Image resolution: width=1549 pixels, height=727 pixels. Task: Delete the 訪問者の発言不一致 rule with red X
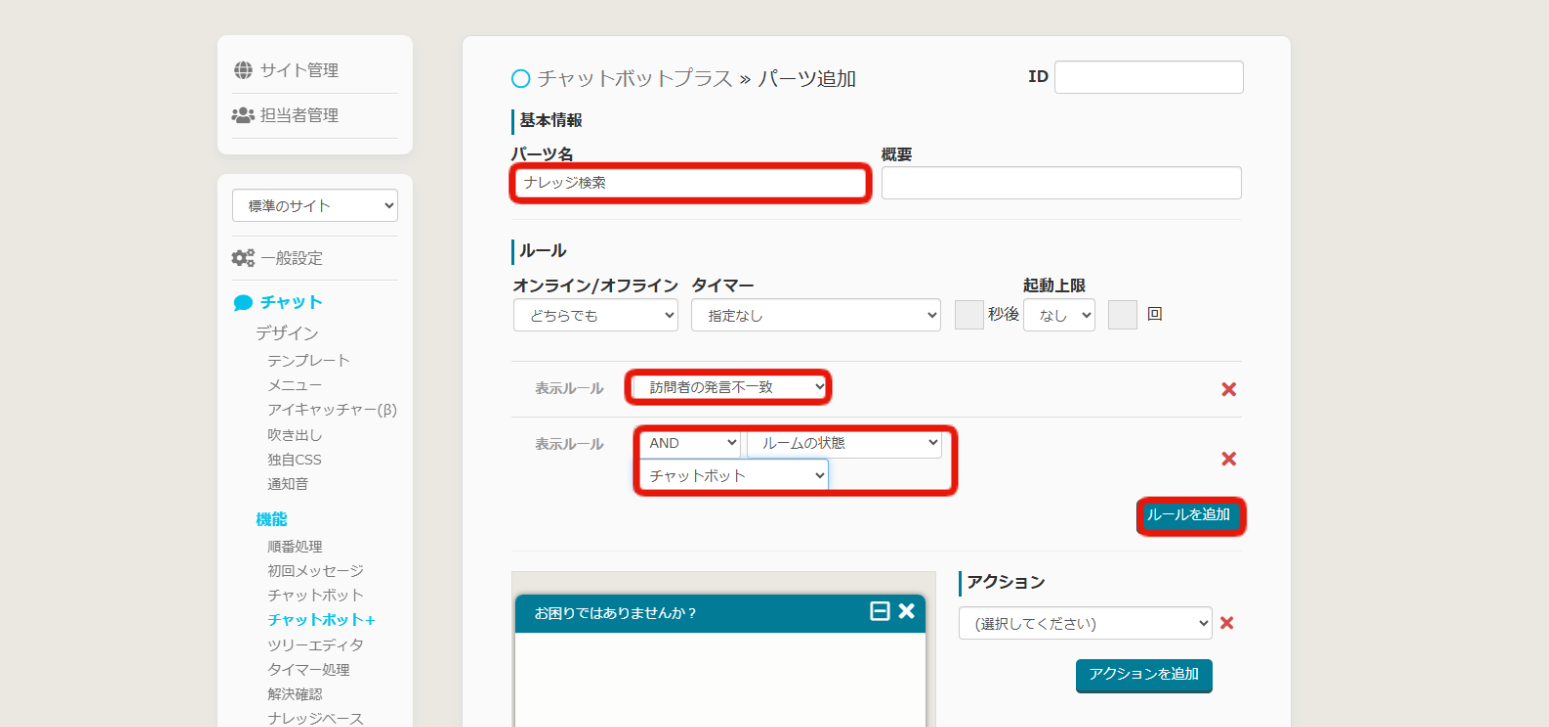click(x=1229, y=389)
